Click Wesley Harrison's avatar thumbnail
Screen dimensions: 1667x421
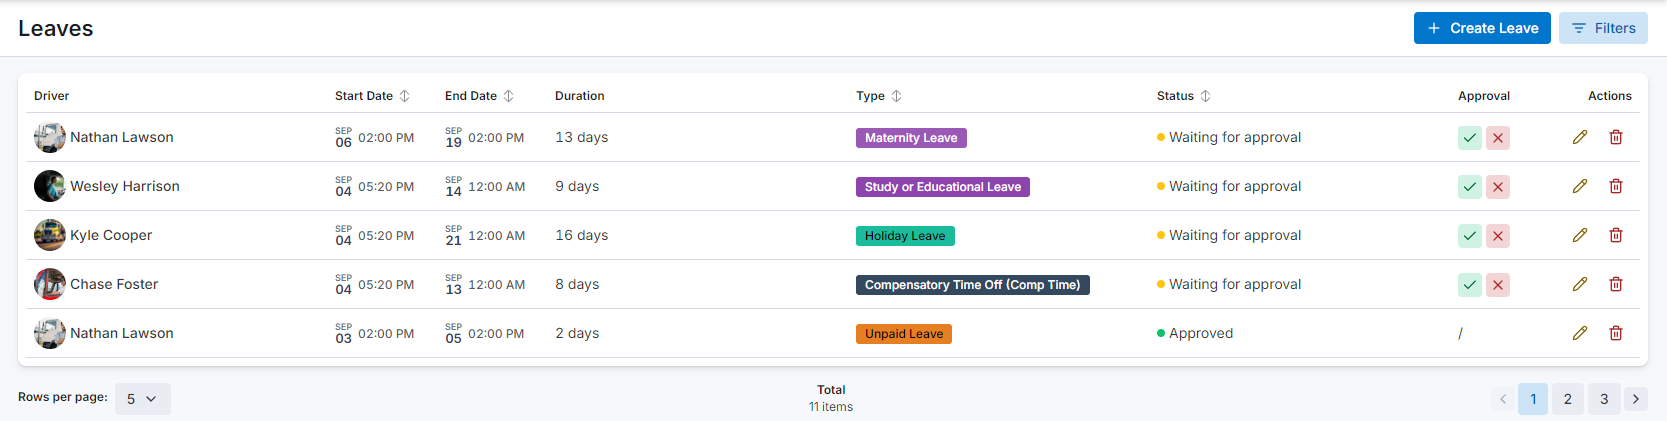coord(49,186)
